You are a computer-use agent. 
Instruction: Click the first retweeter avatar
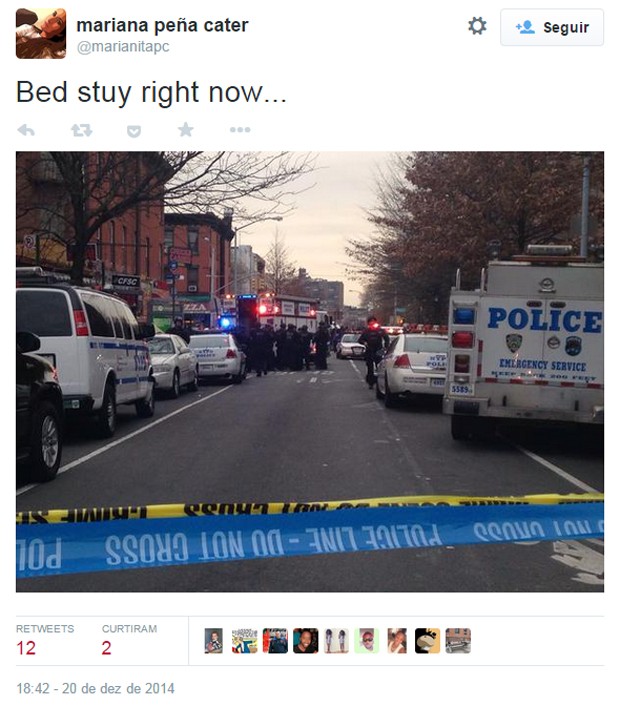click(x=213, y=641)
